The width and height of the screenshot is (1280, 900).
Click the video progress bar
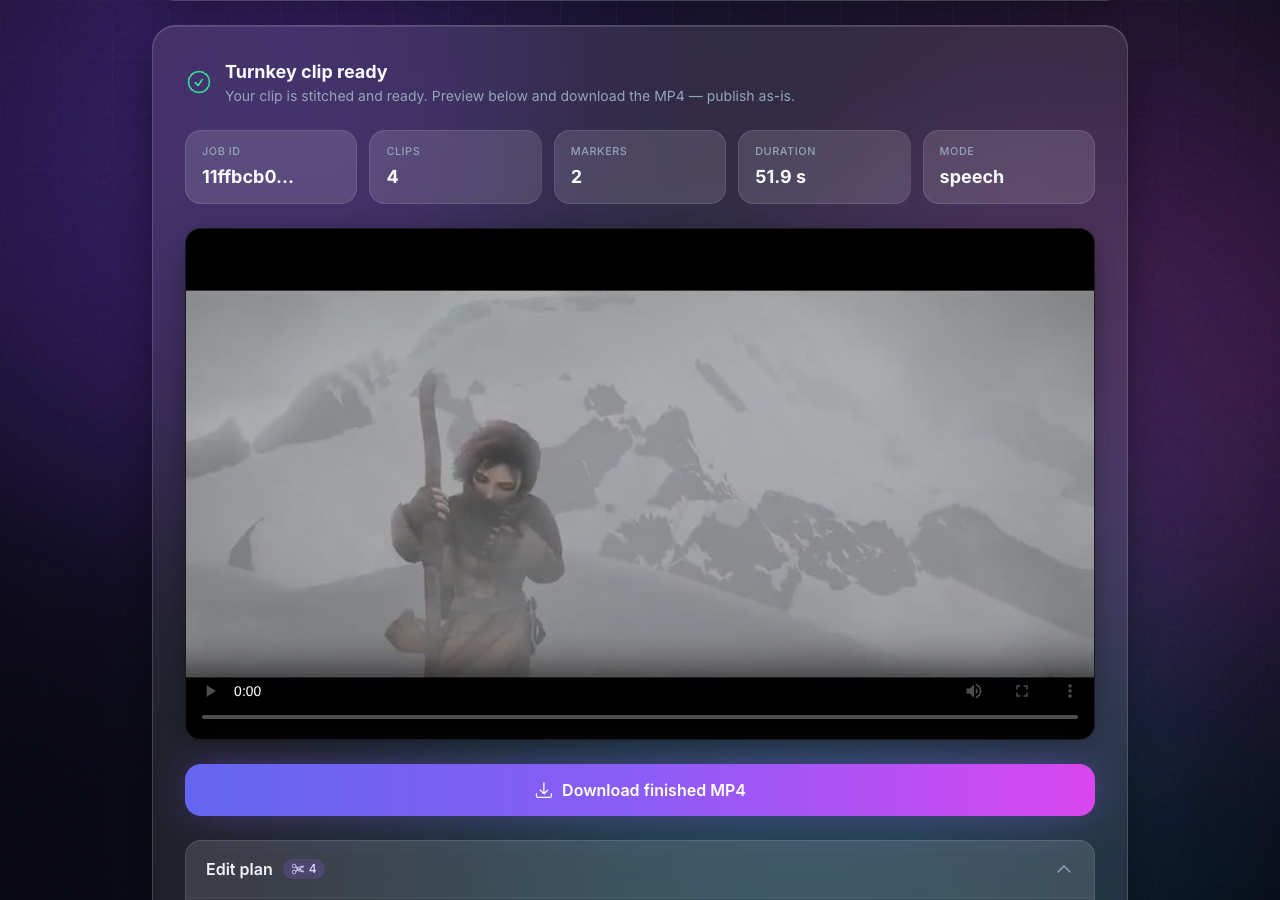point(640,716)
